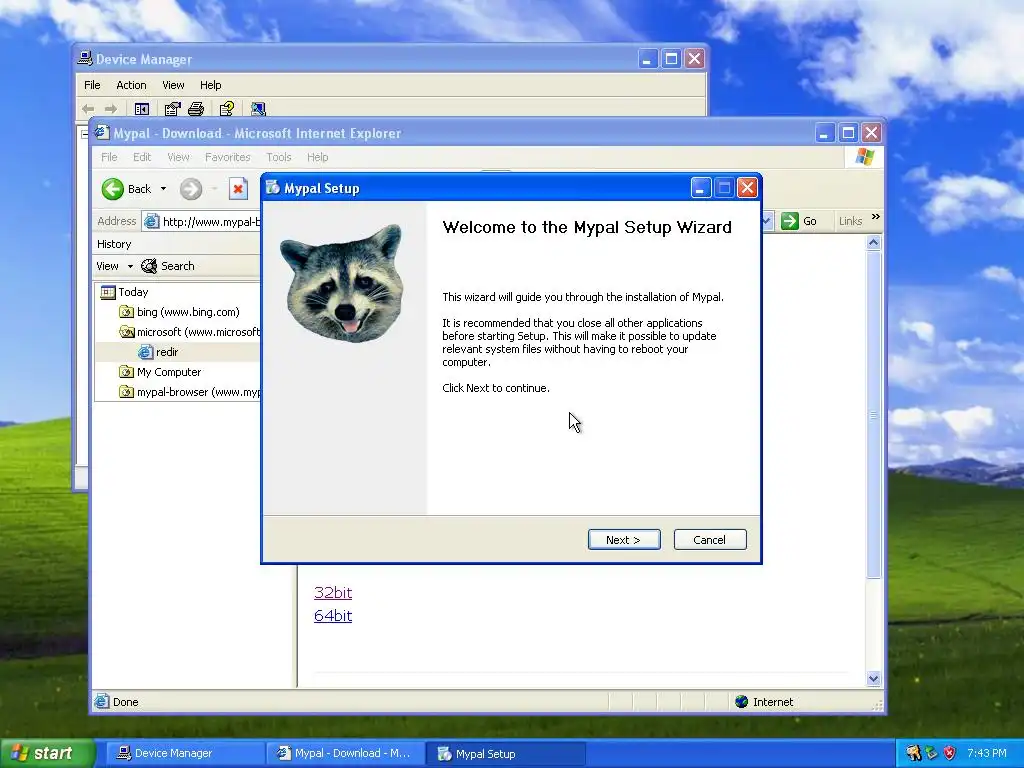The width and height of the screenshot is (1024, 768).
Task: Click the Search icon in History pane
Action: coord(149,266)
